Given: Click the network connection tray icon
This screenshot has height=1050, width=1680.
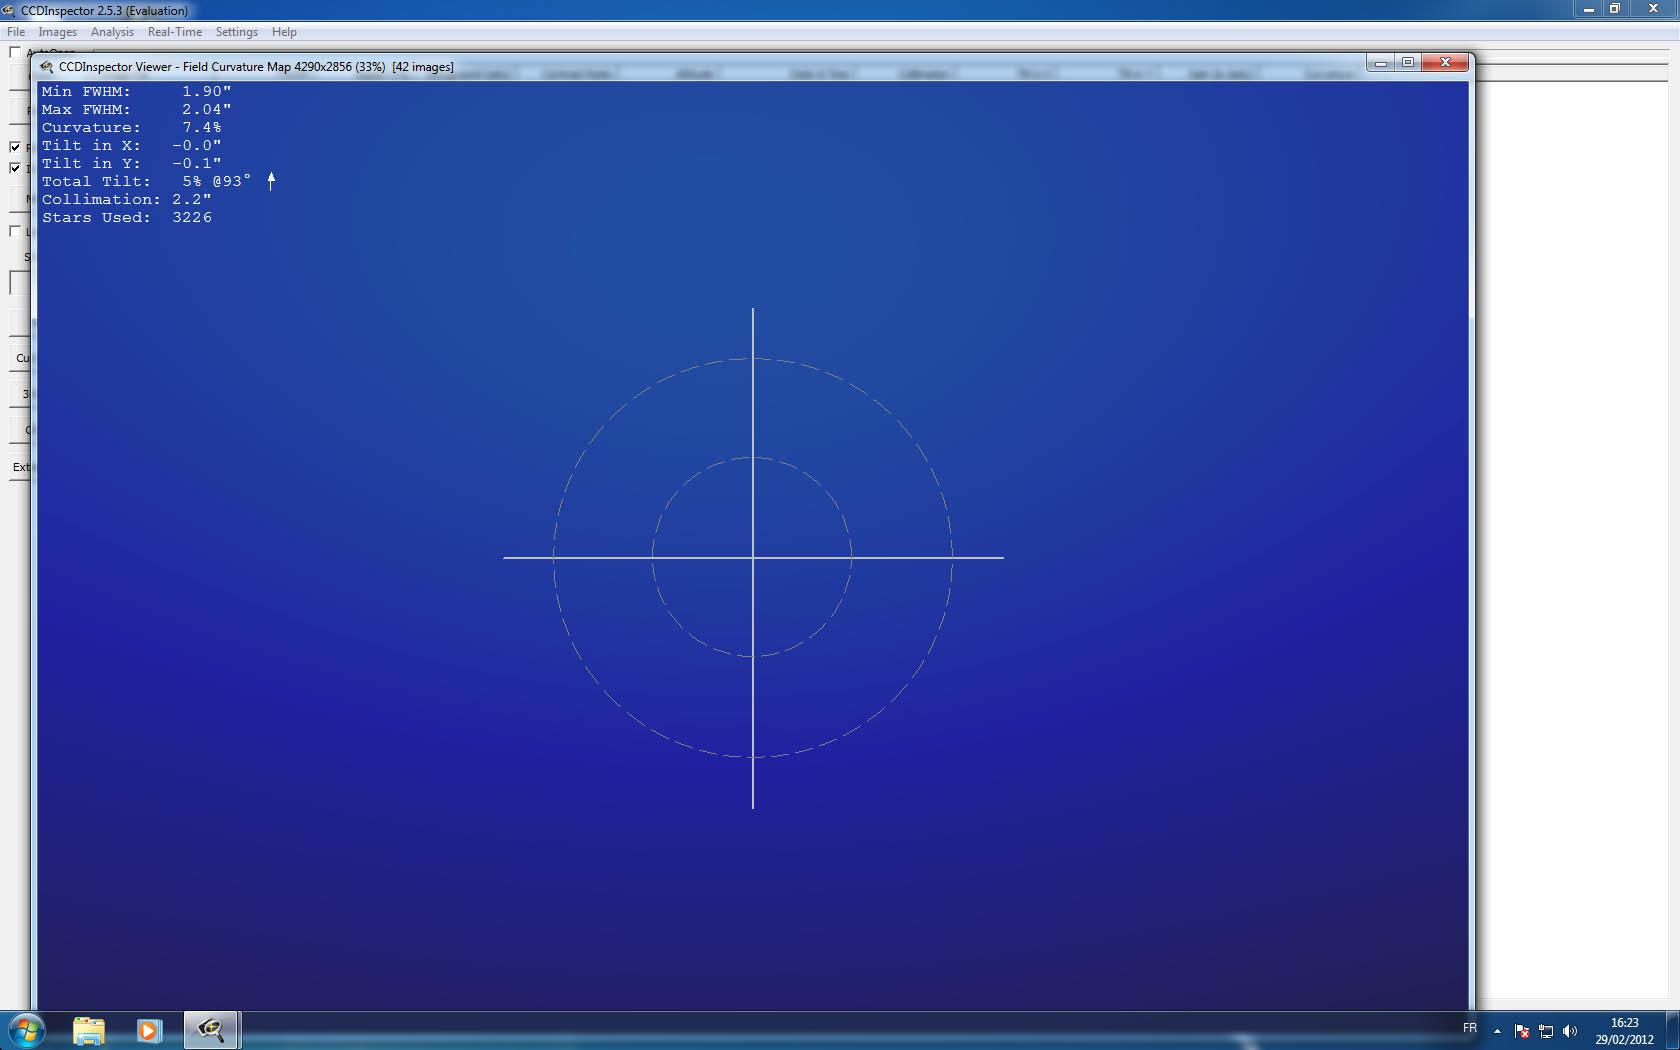Looking at the screenshot, I should coord(1546,1031).
